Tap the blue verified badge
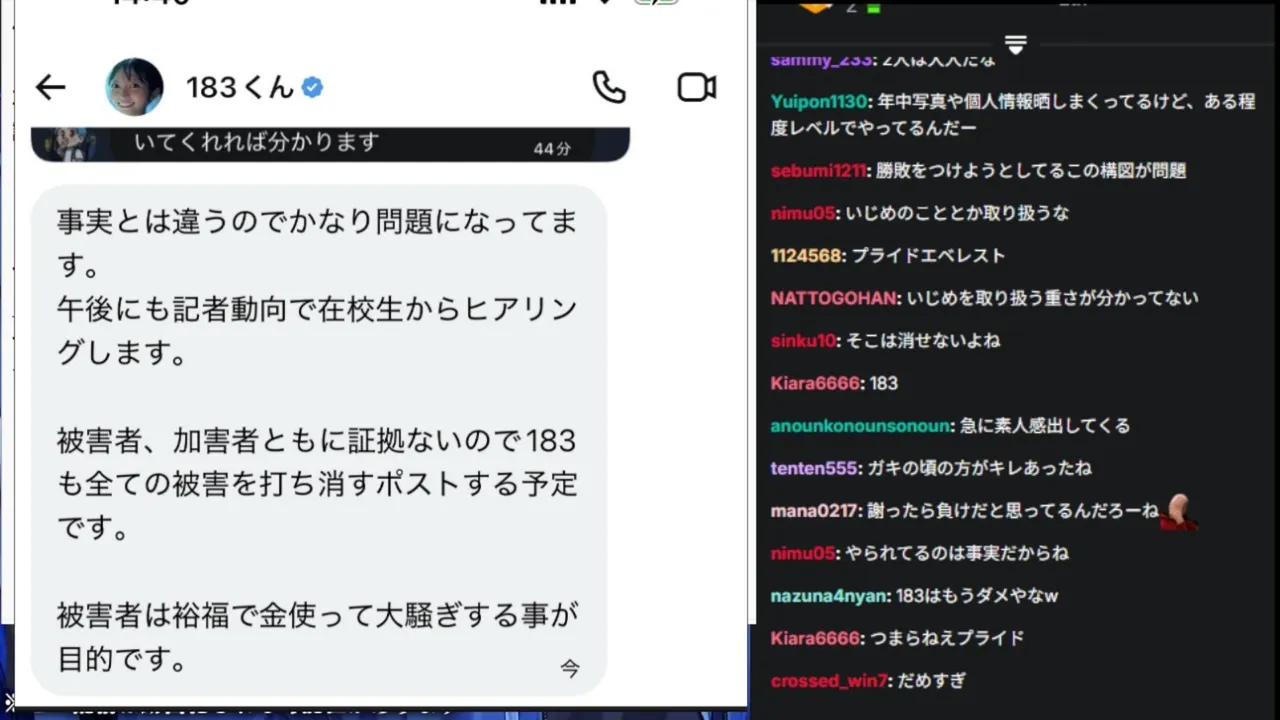 [312, 88]
